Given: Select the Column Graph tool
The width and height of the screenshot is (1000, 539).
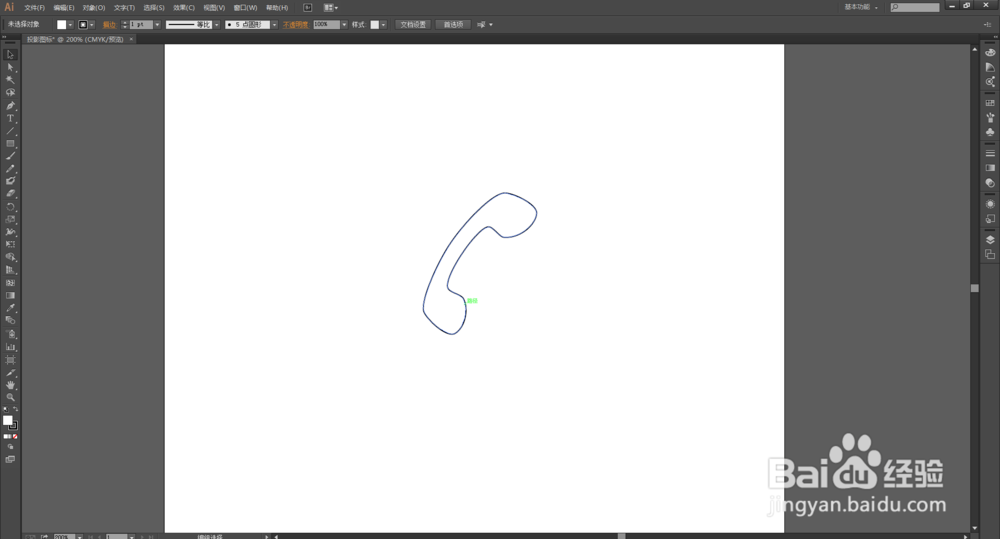Looking at the screenshot, I should pos(10,347).
